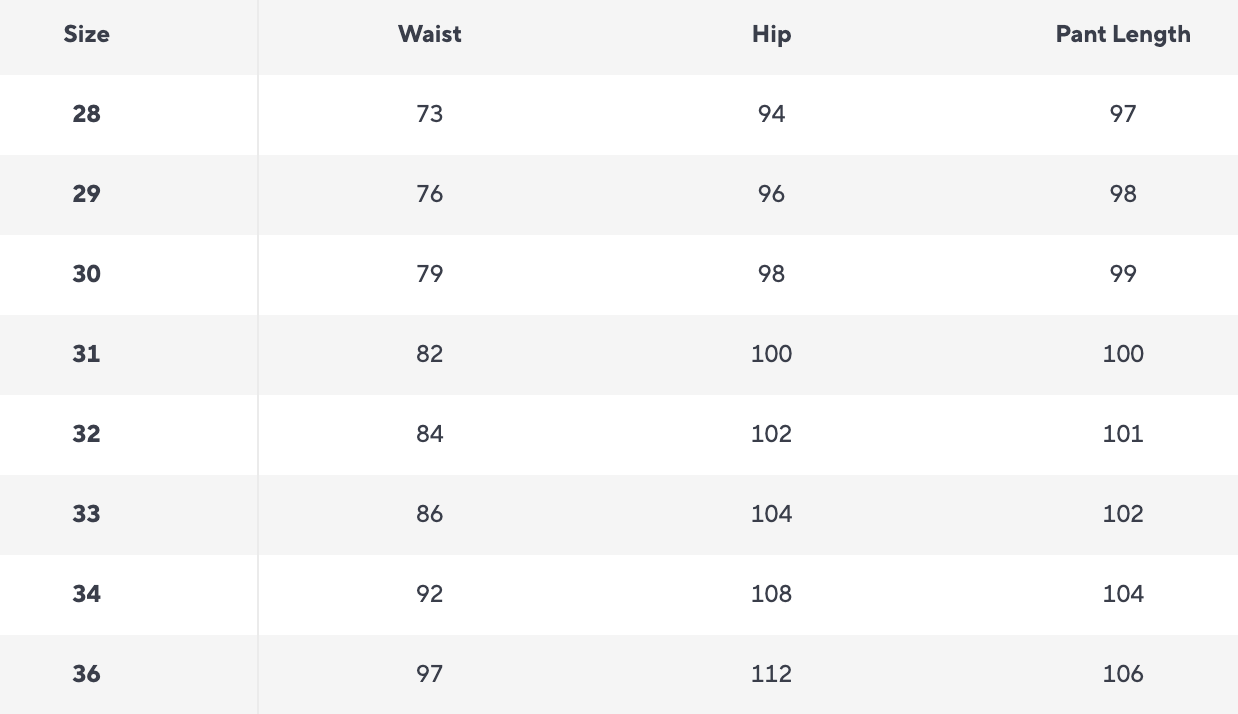Click waist value 79 in size 30 row
The image size is (1238, 714).
(429, 274)
